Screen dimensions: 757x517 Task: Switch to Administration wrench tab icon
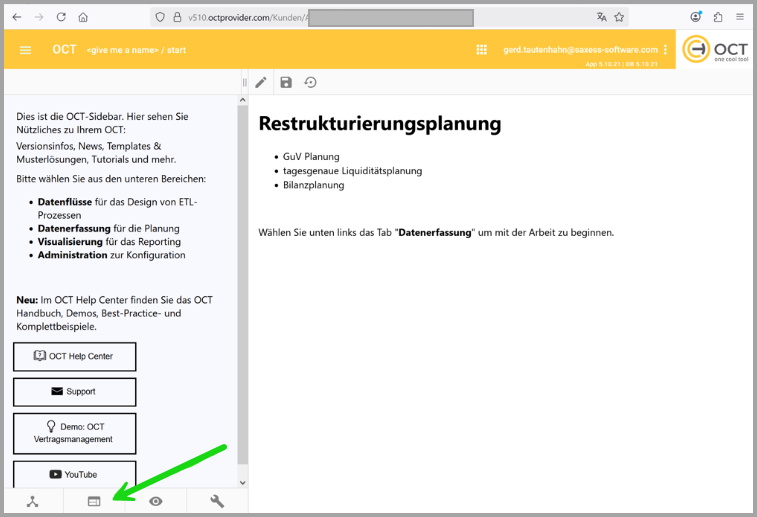[217, 502]
